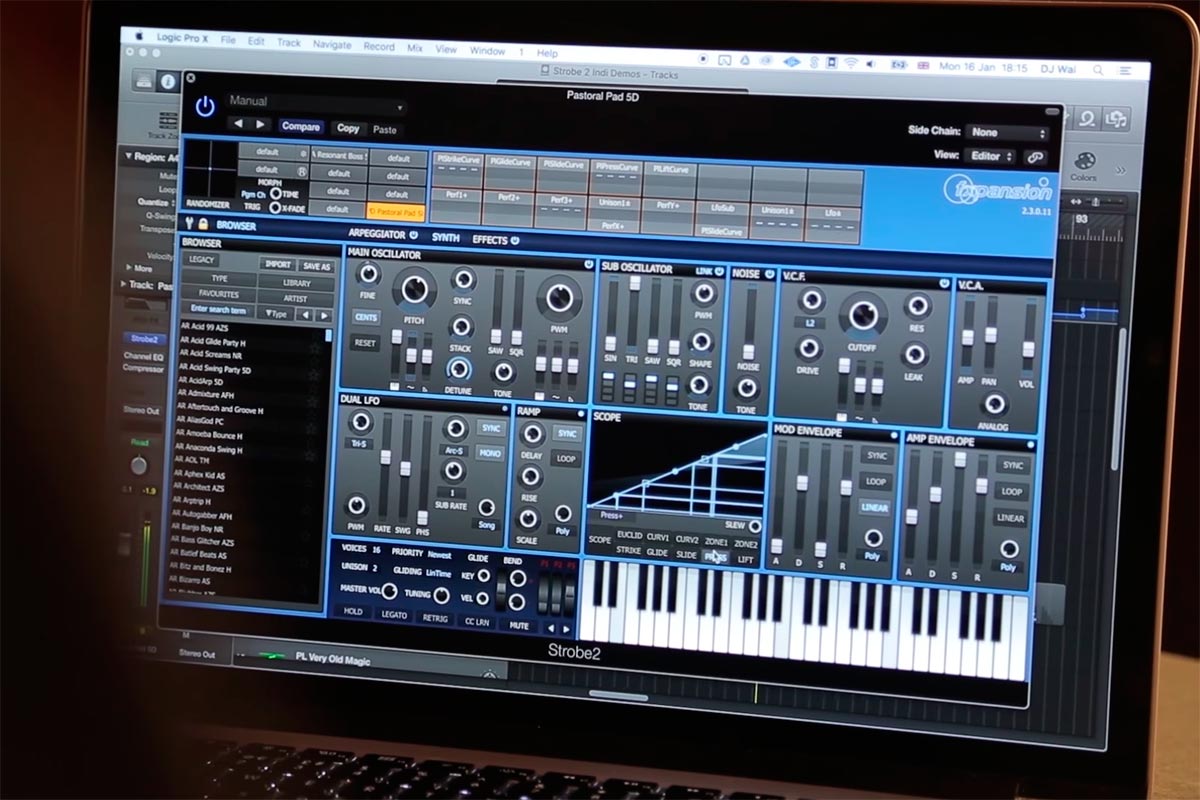Open the Ramp Poly mode selector
1200x800 pixels.
click(563, 532)
